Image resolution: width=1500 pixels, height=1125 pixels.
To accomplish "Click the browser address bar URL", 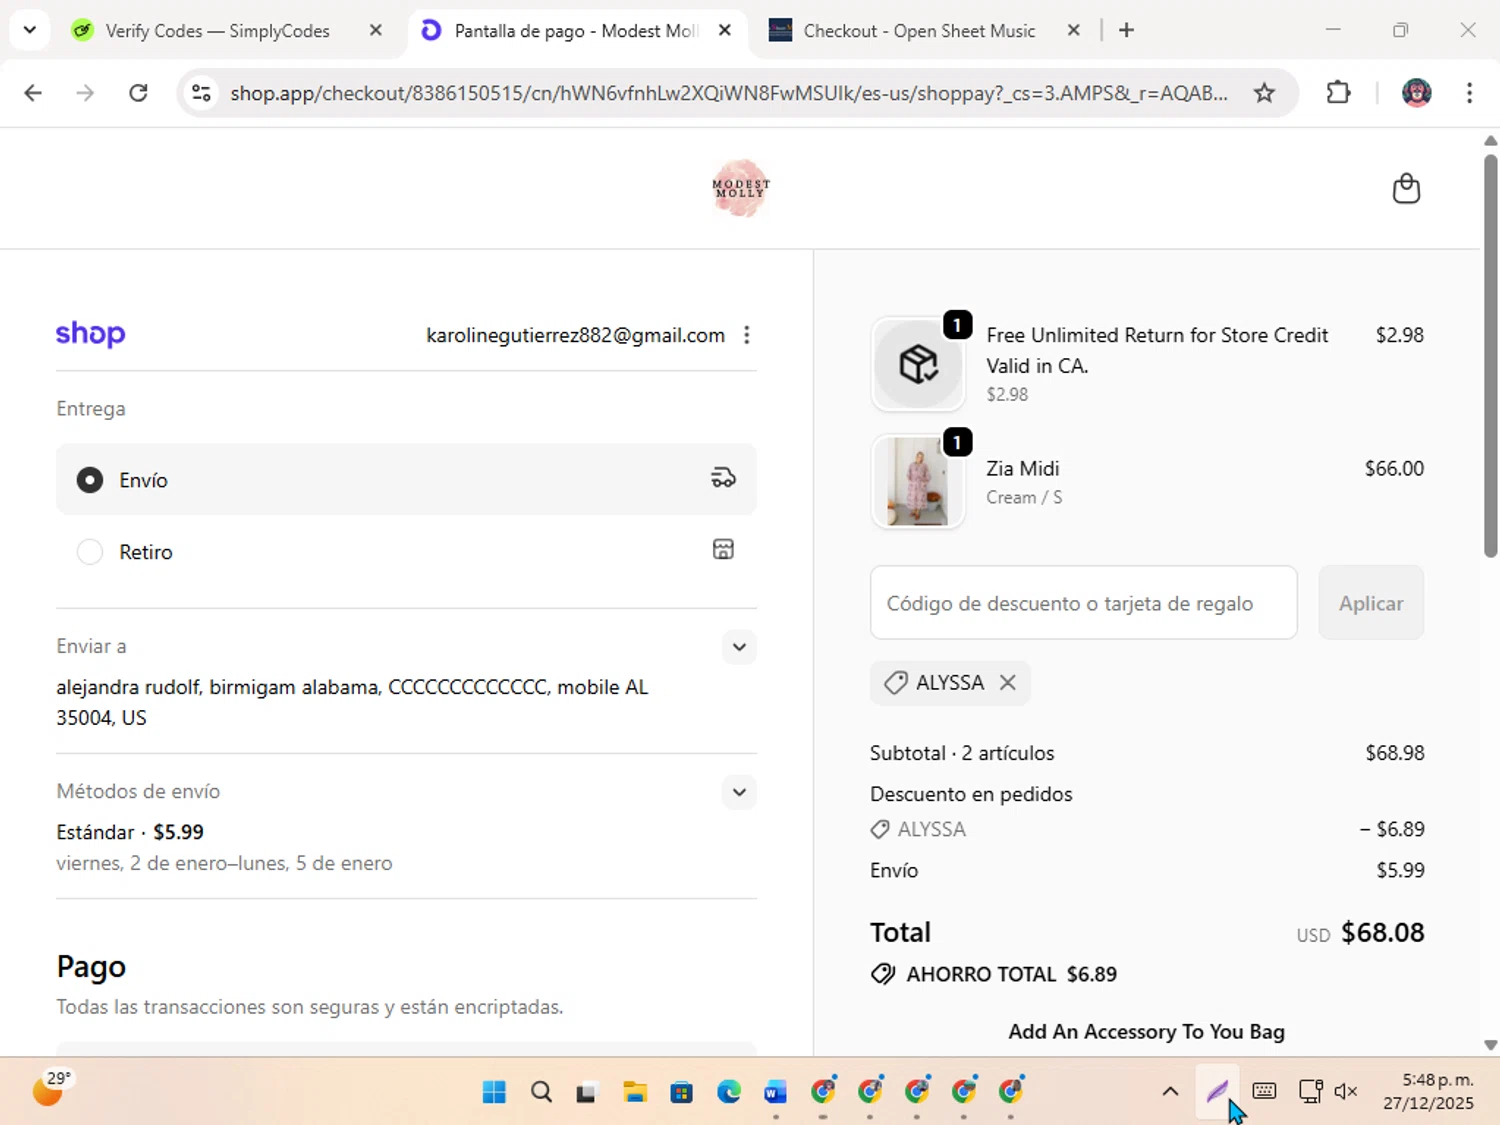I will click(728, 93).
